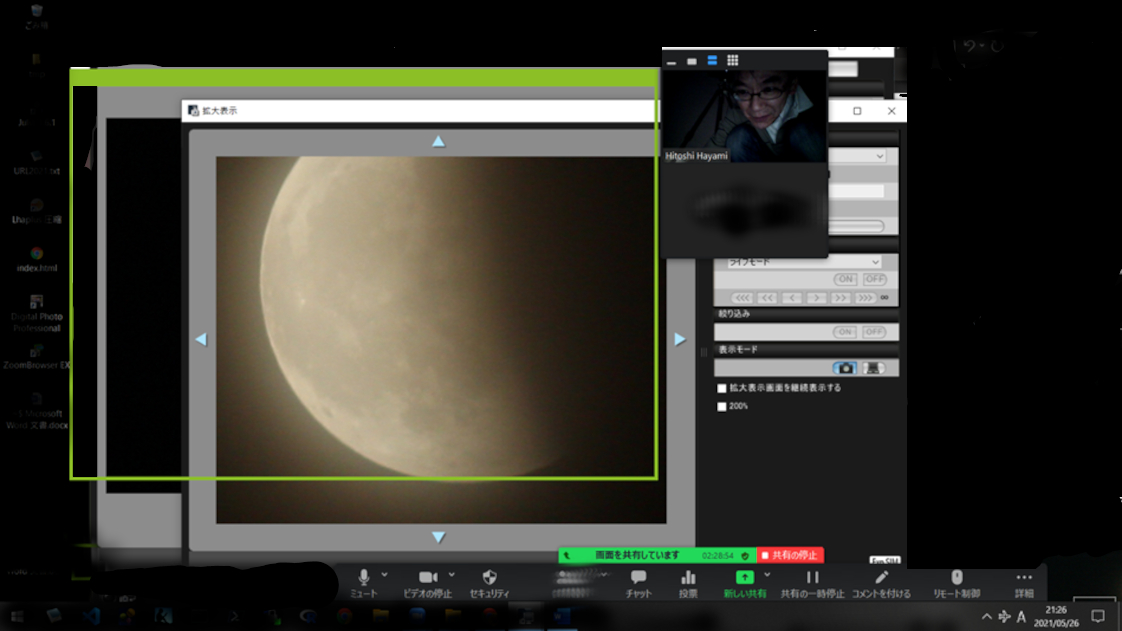Turn ON the 絞り込み filter toggle
Viewport: 1122px width, 631px height.
(845, 332)
